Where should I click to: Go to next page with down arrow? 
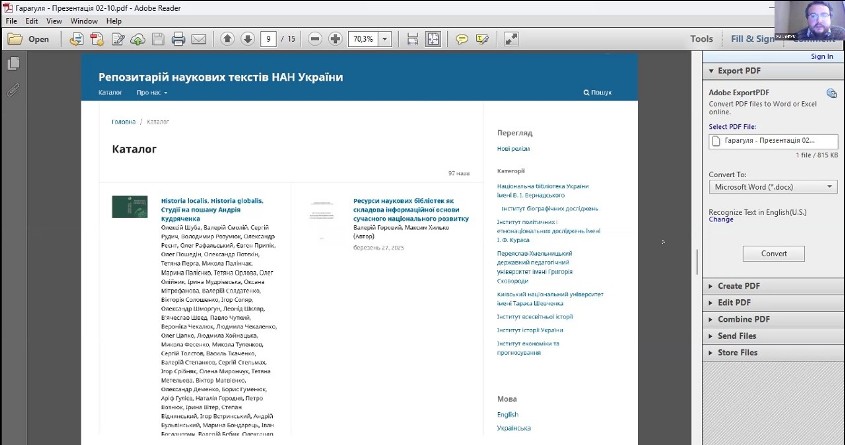(246, 39)
